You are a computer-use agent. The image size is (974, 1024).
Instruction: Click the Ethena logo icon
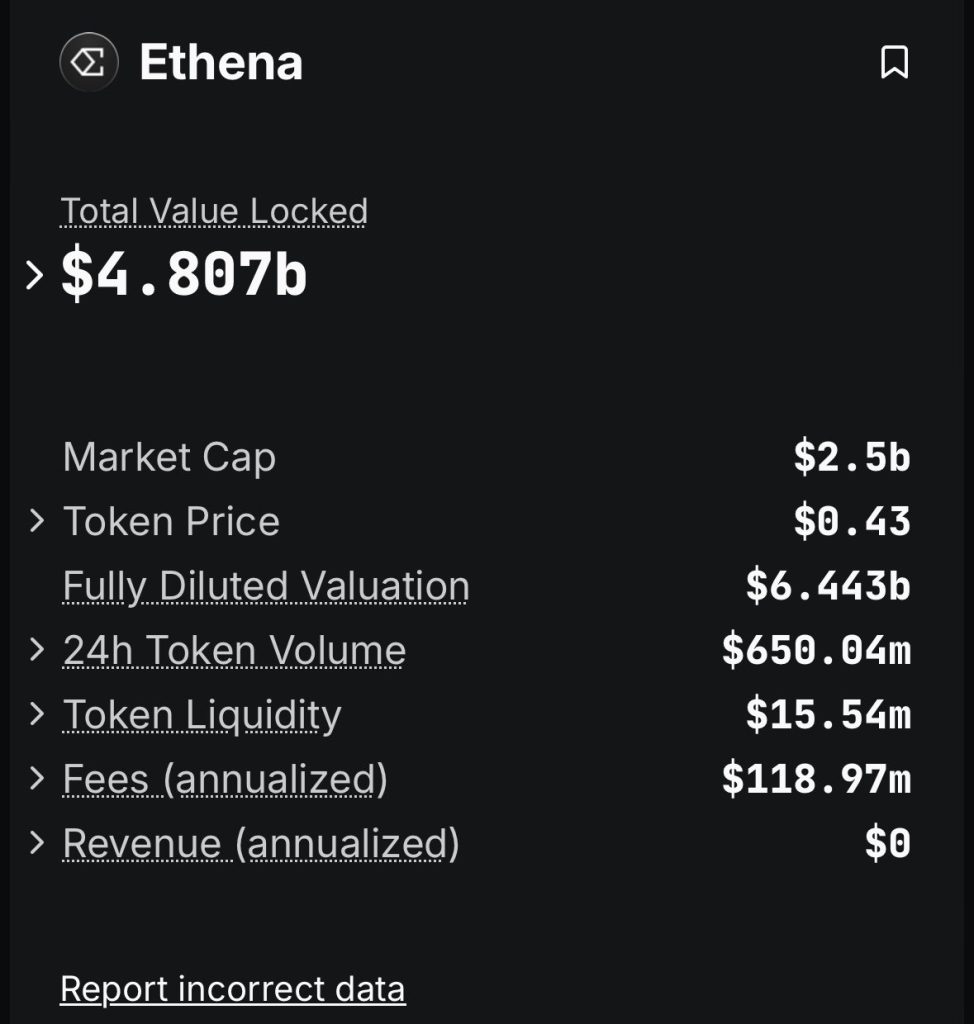click(89, 62)
